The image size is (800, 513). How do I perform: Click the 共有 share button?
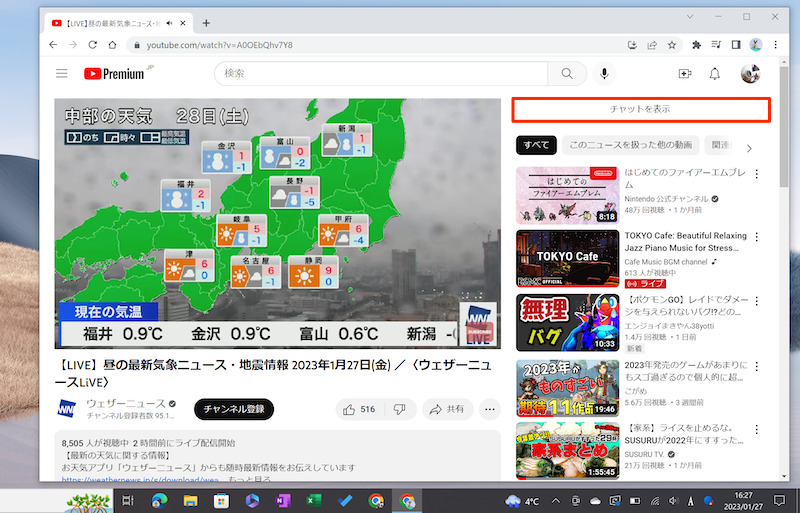(447, 409)
